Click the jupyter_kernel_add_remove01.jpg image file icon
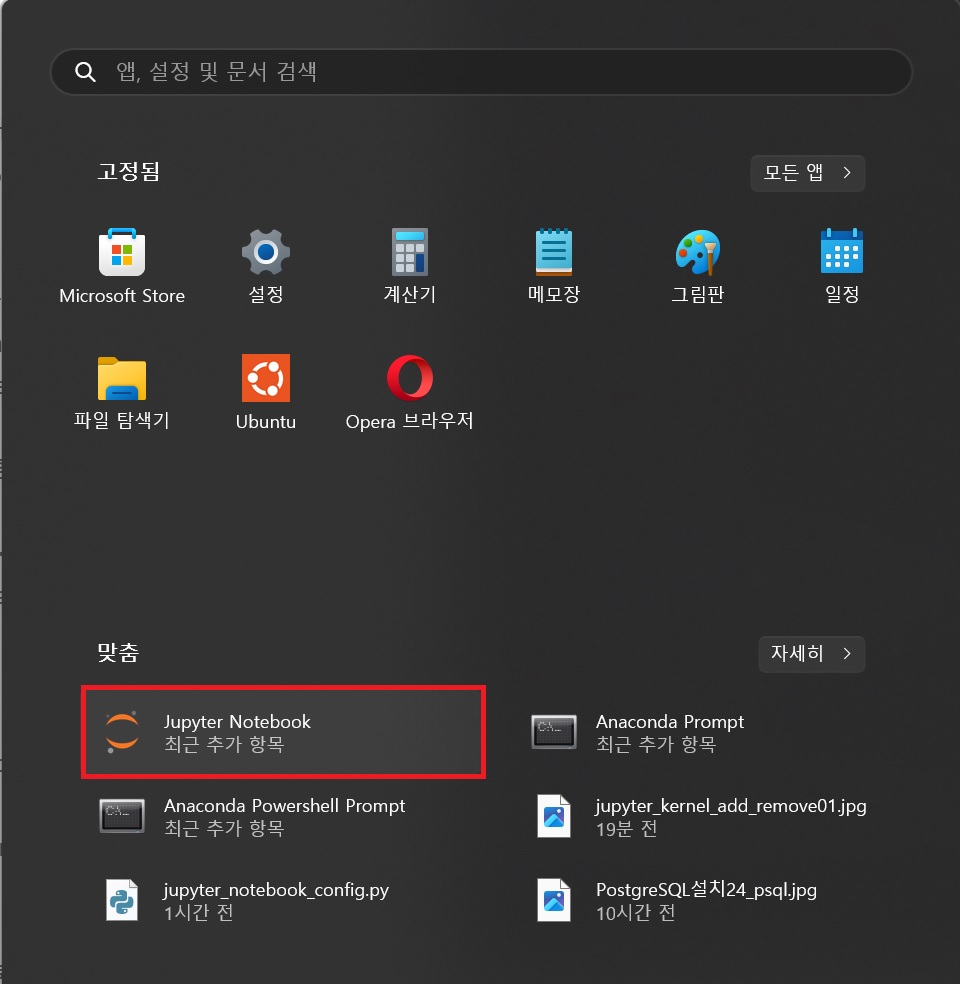The image size is (960, 984). pos(554,816)
